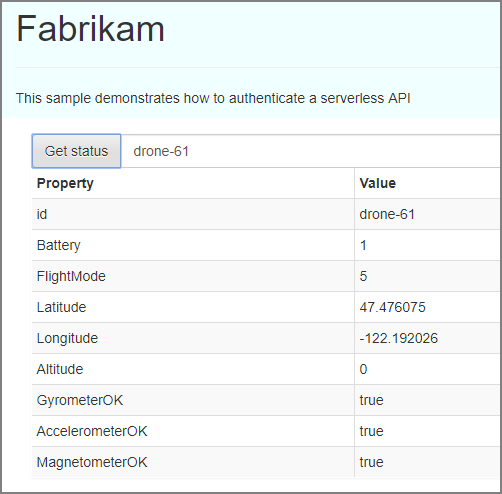The image size is (502, 494).
Task: Select the Fabrikam heading text
Action: click(90, 29)
